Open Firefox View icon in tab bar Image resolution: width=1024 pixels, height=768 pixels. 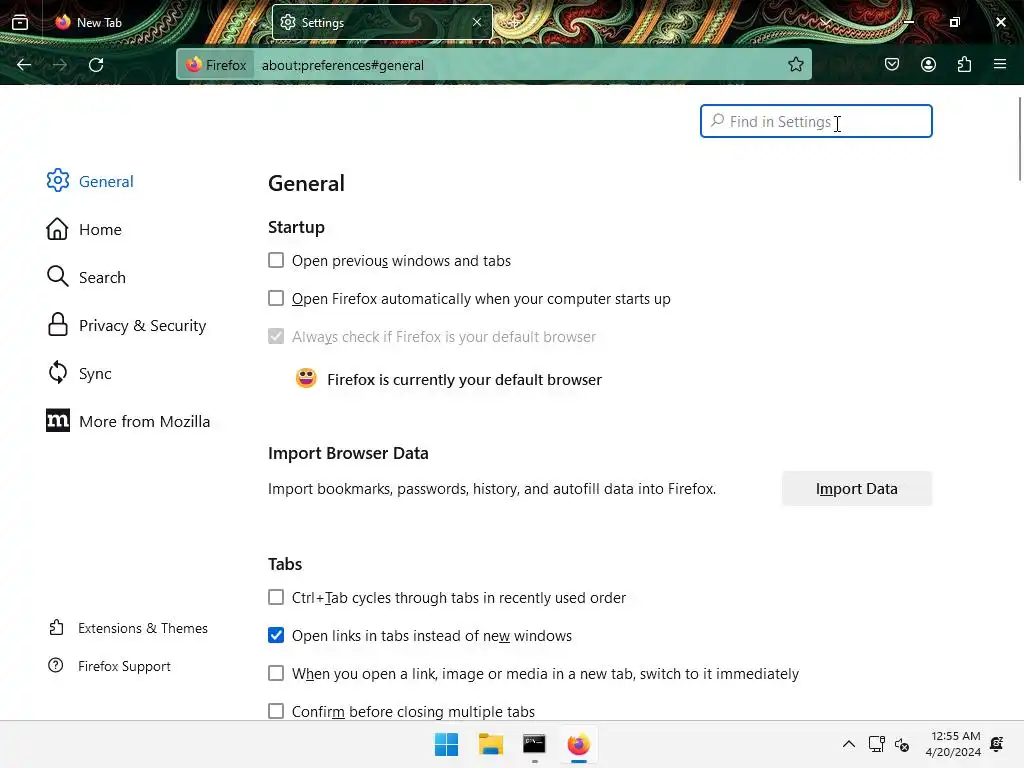(20, 22)
